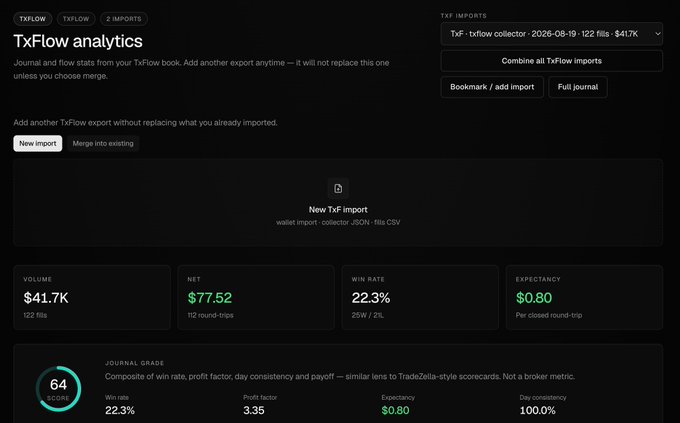680x423 pixels.
Task: Click the 2 IMPORTS pill badge
Action: [124, 19]
